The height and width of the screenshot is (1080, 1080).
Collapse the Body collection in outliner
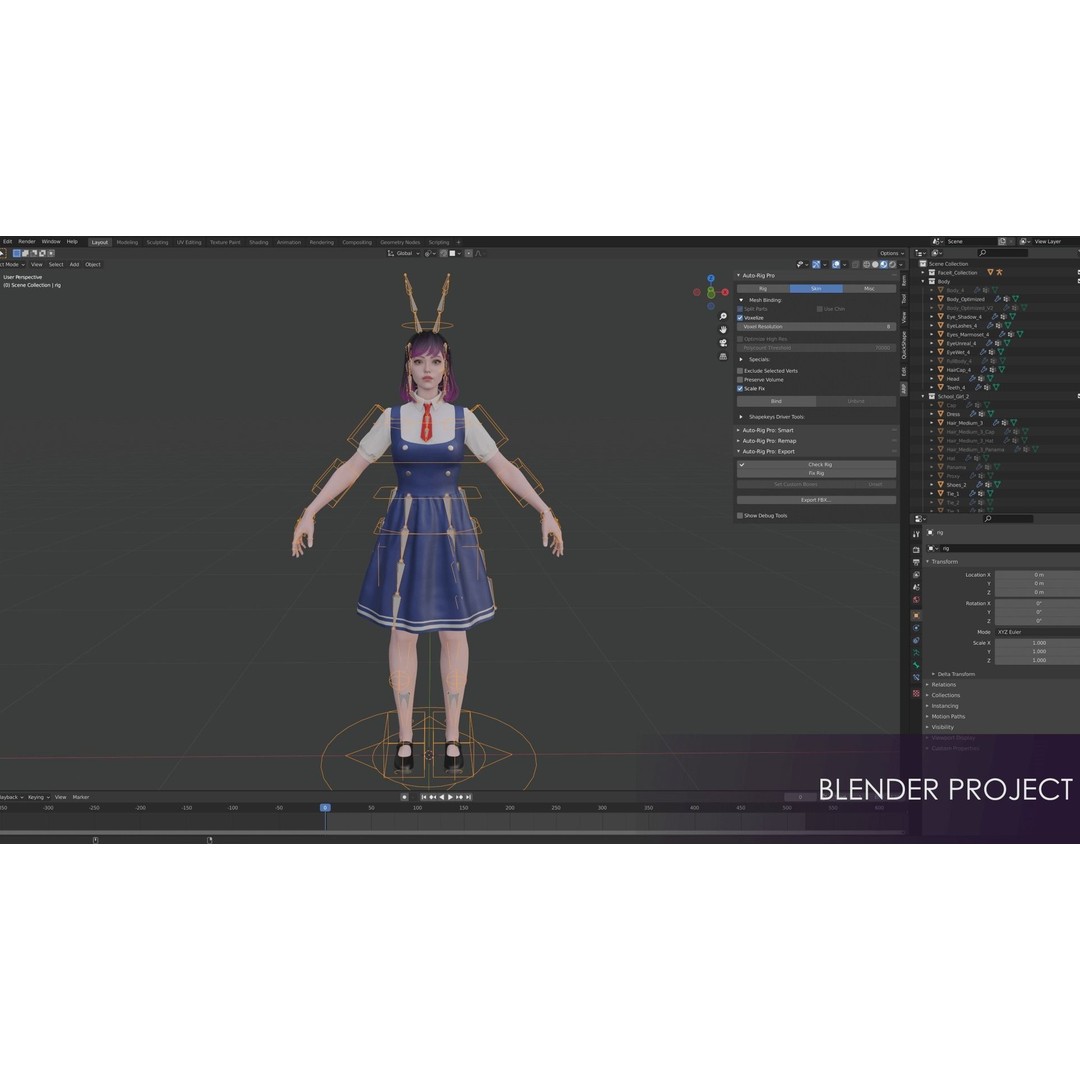point(924,281)
